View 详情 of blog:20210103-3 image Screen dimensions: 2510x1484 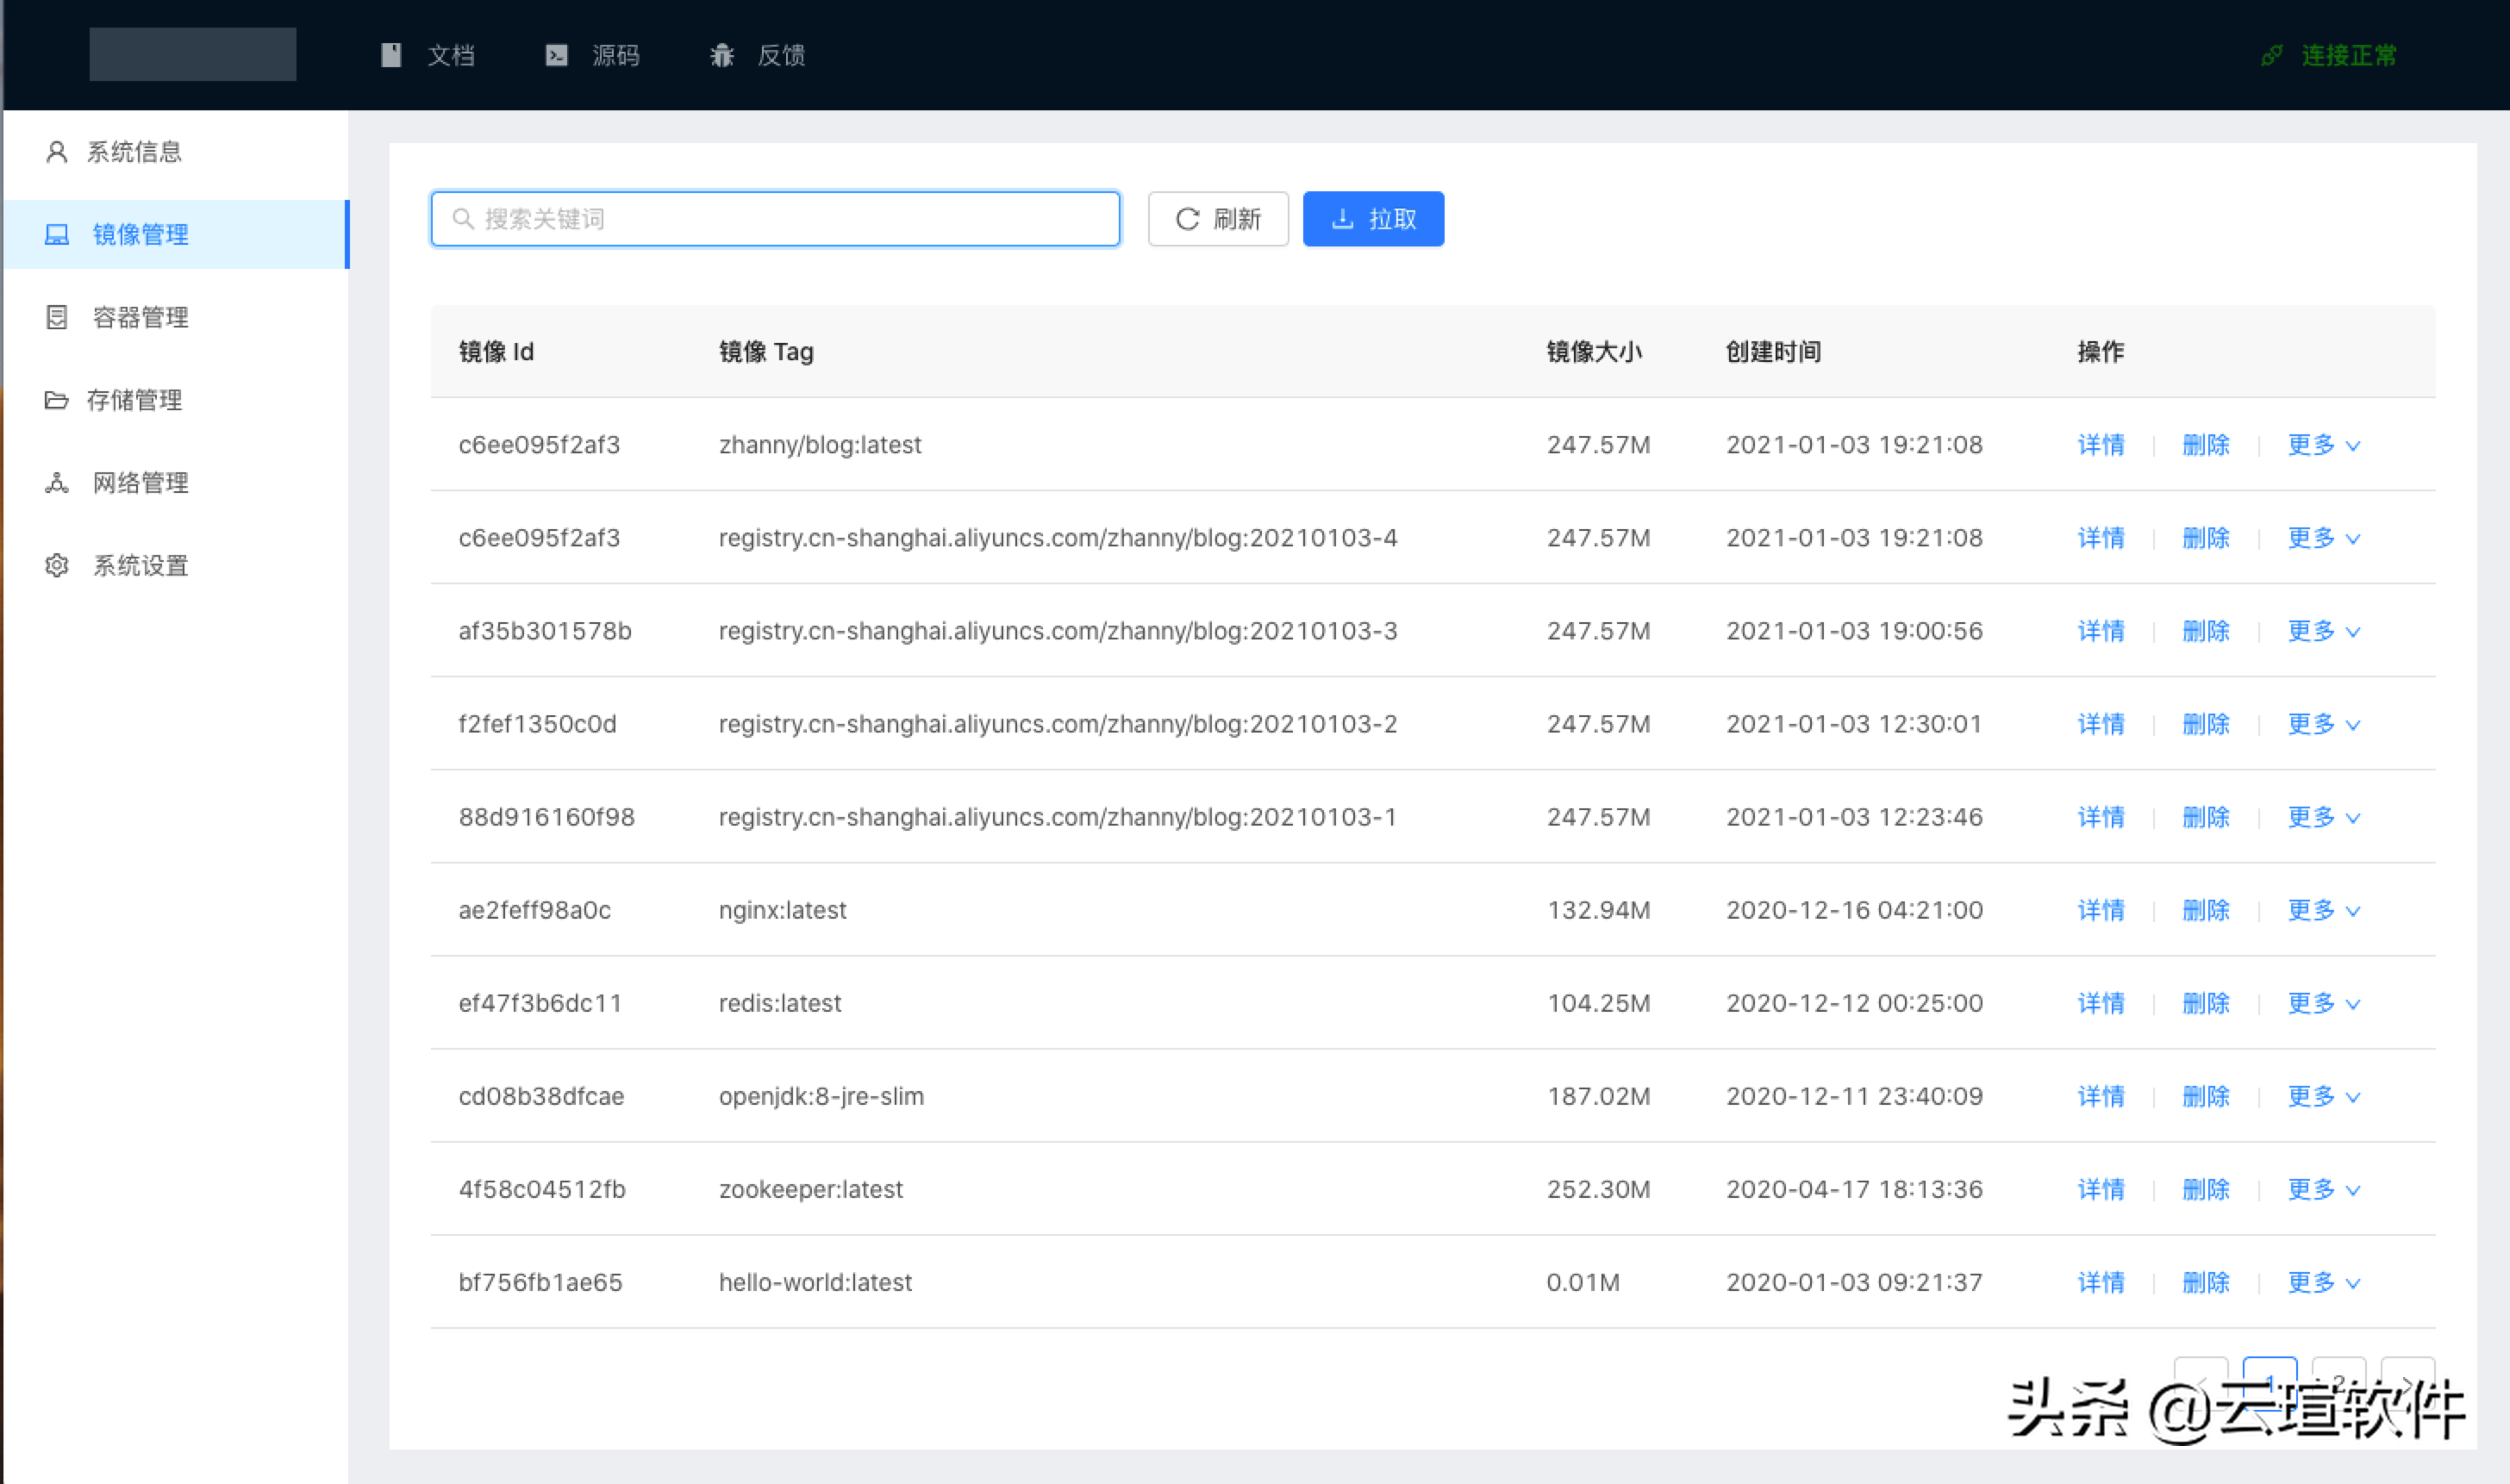[2101, 631]
